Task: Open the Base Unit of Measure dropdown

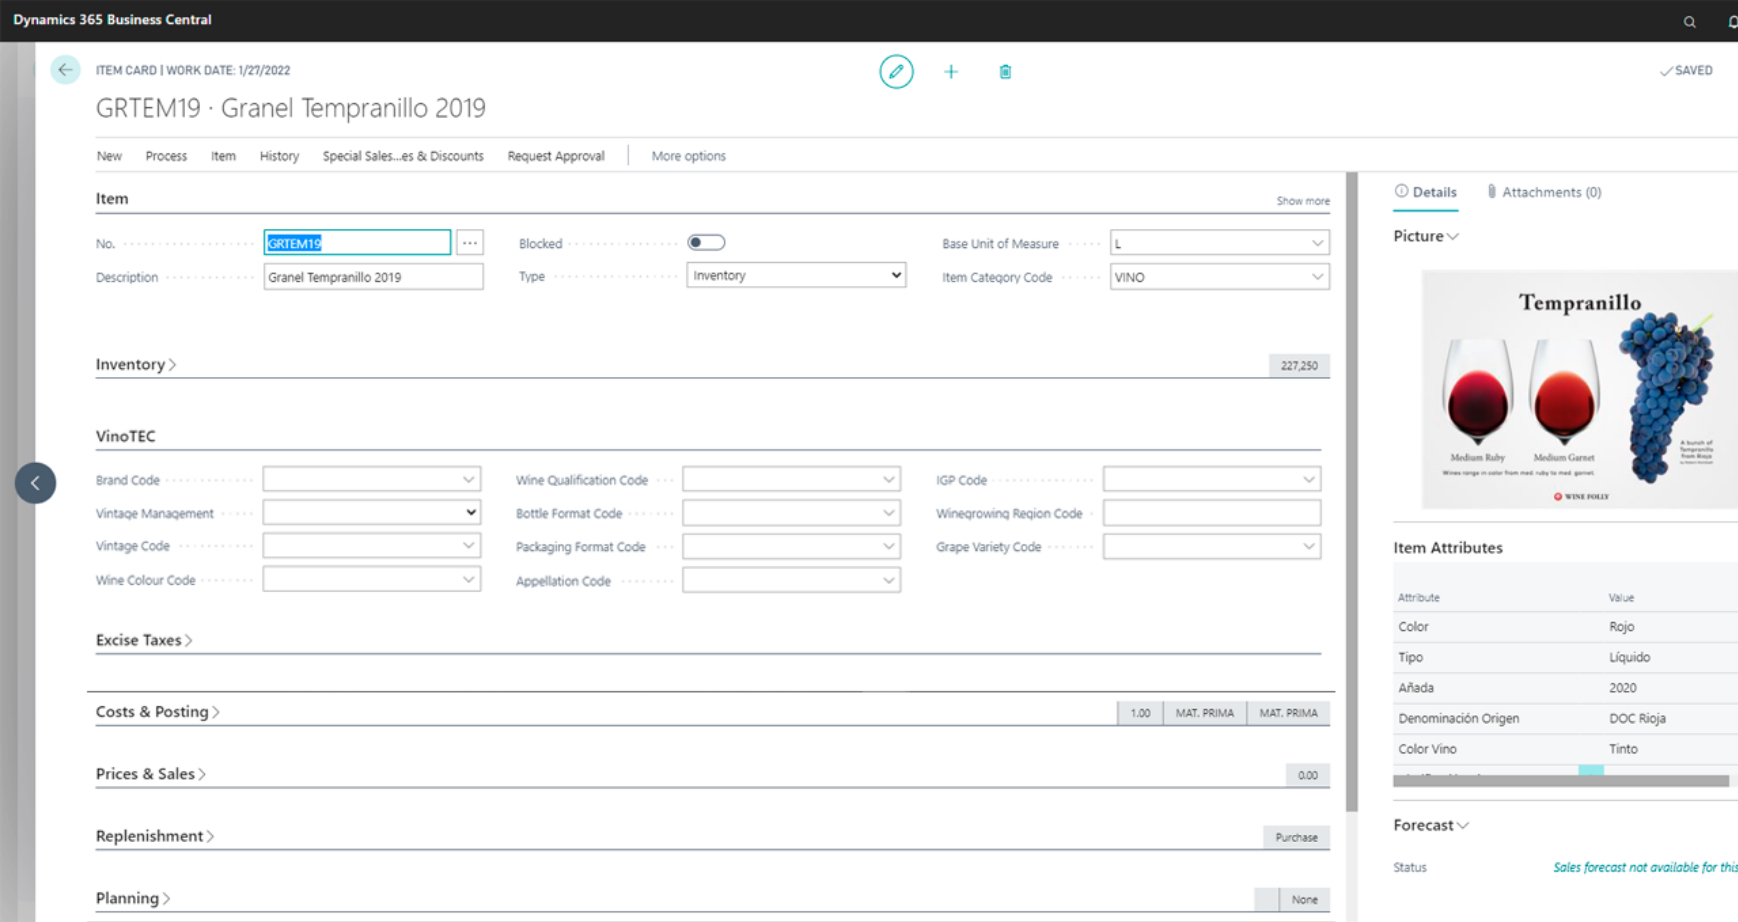Action: (1316, 243)
